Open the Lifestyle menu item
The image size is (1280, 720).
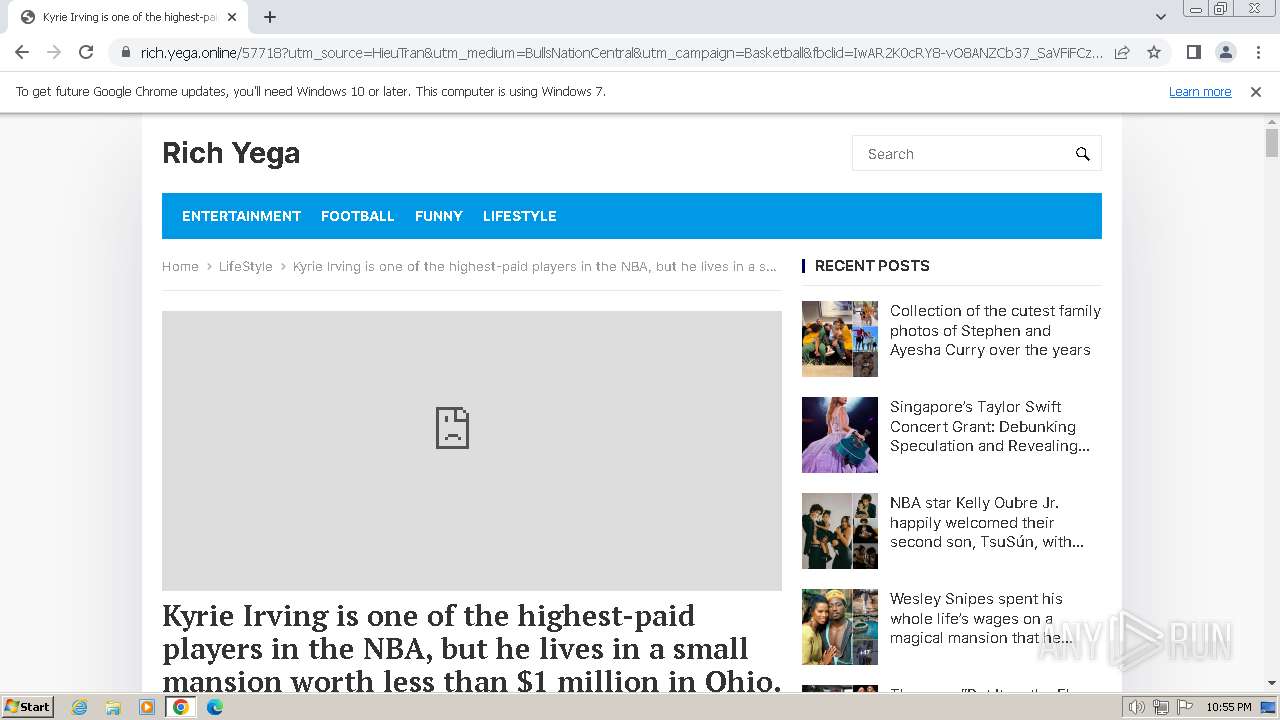520,216
